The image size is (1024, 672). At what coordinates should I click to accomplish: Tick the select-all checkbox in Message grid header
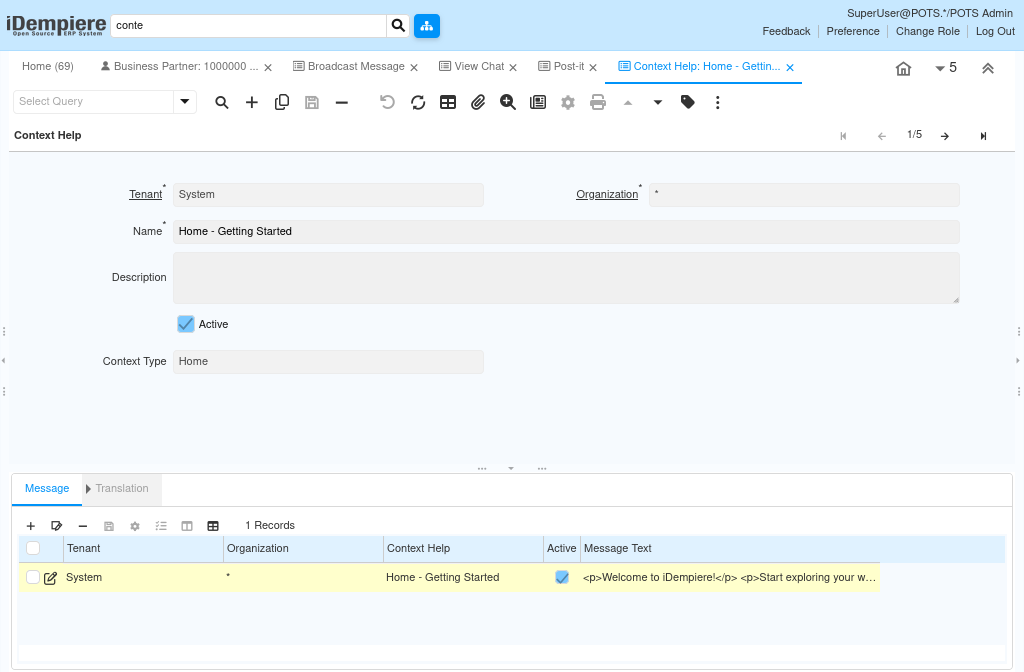coord(33,548)
